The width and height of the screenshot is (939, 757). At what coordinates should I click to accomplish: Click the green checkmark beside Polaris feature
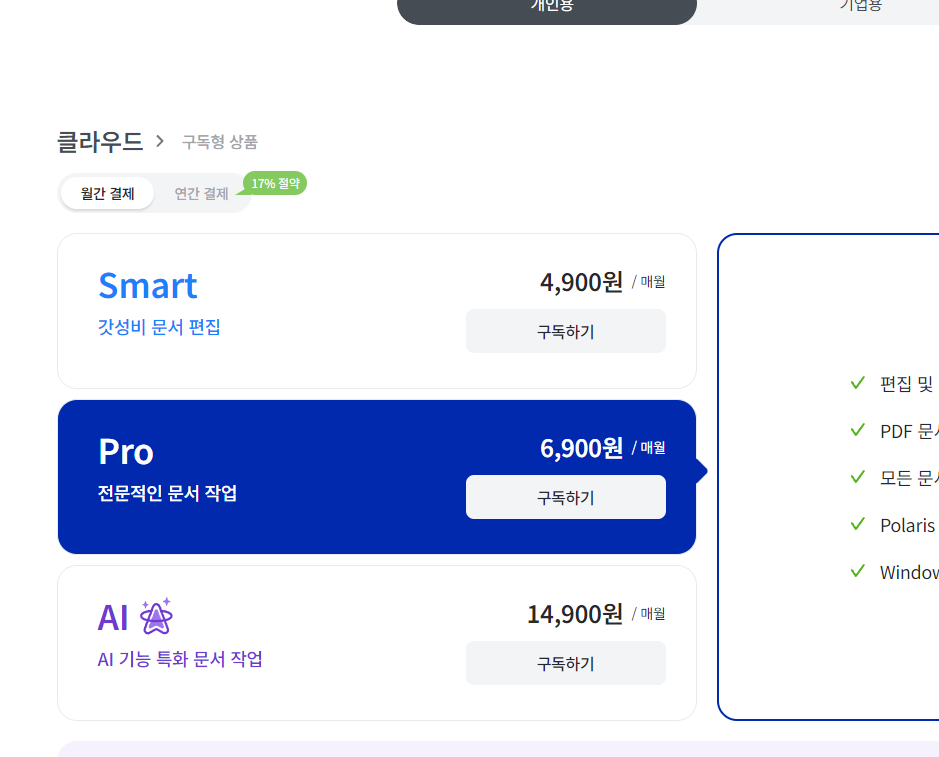(x=857, y=524)
